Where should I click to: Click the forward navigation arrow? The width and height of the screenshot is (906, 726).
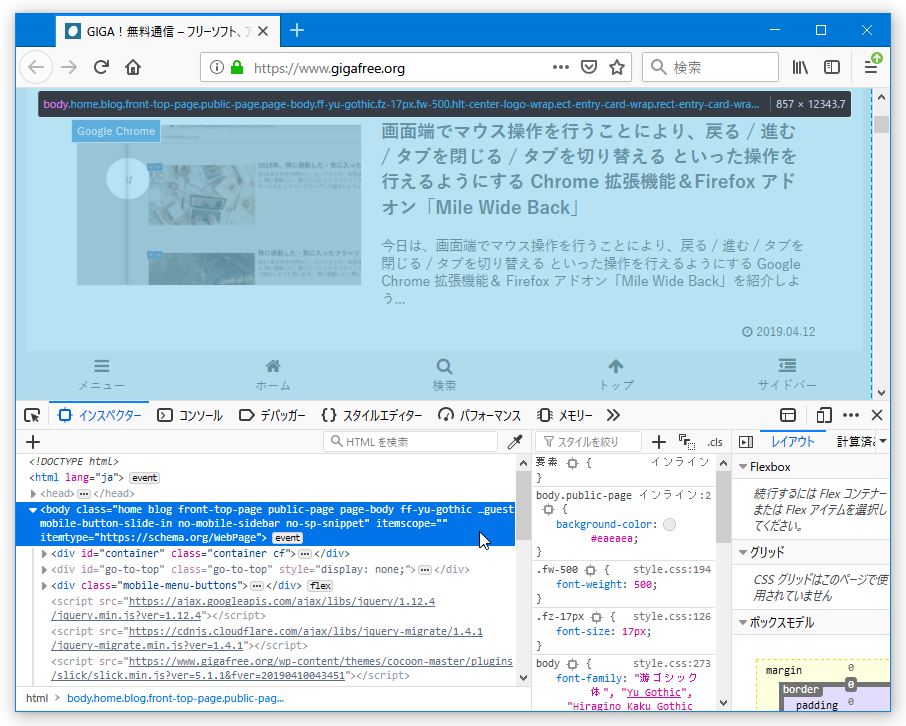point(69,67)
